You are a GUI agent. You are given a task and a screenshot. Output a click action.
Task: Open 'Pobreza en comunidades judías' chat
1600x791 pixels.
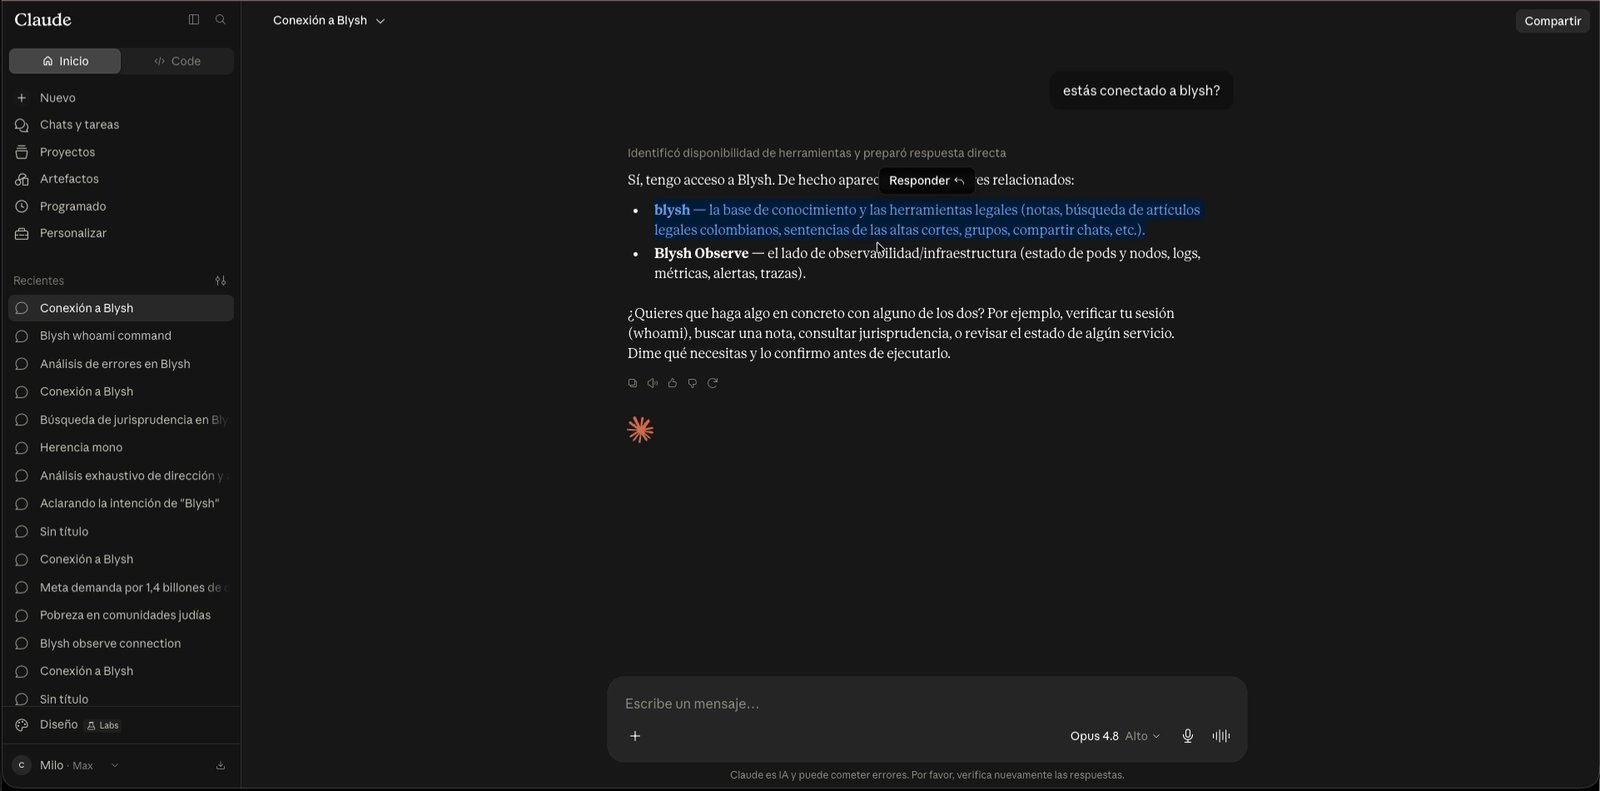pos(121,615)
